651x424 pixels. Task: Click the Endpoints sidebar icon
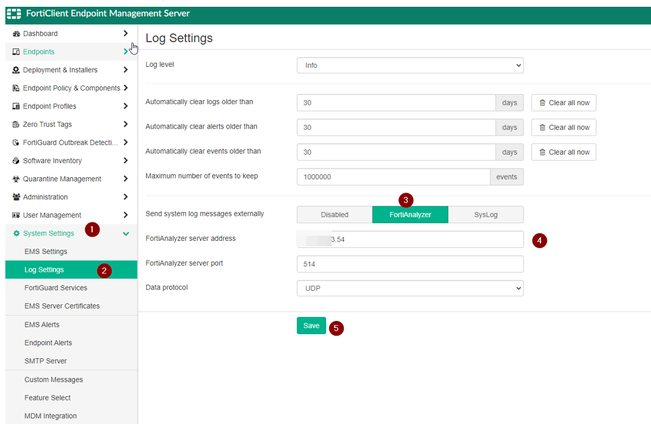tap(16, 52)
